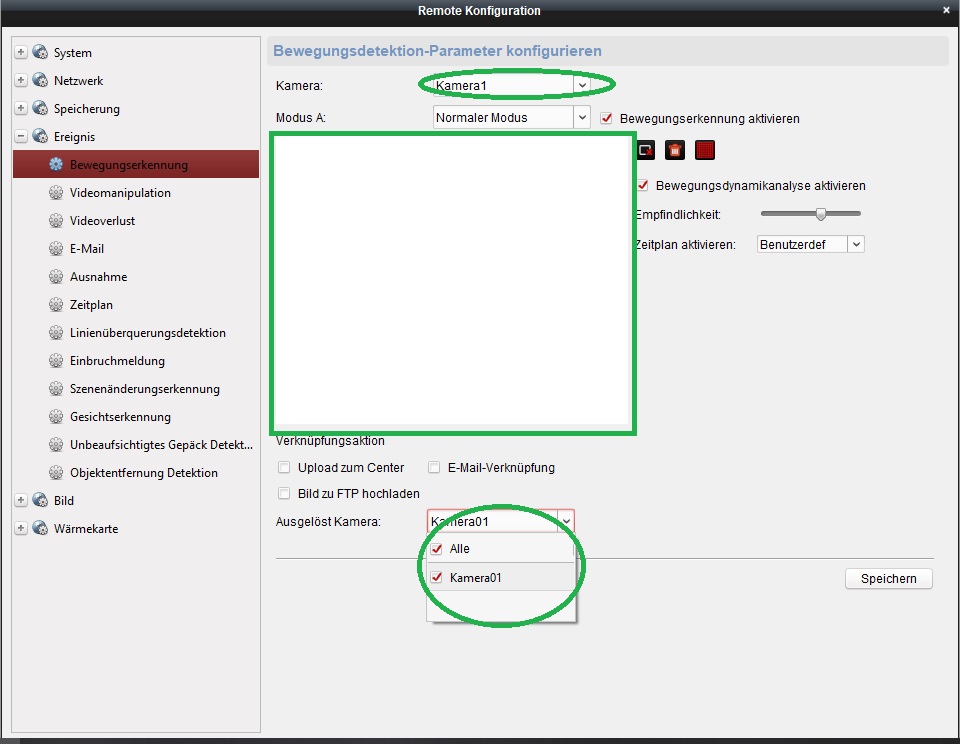Uncheck Bewegungsdynamikanalyse aktivieren
The width and height of the screenshot is (960, 744).
643,186
